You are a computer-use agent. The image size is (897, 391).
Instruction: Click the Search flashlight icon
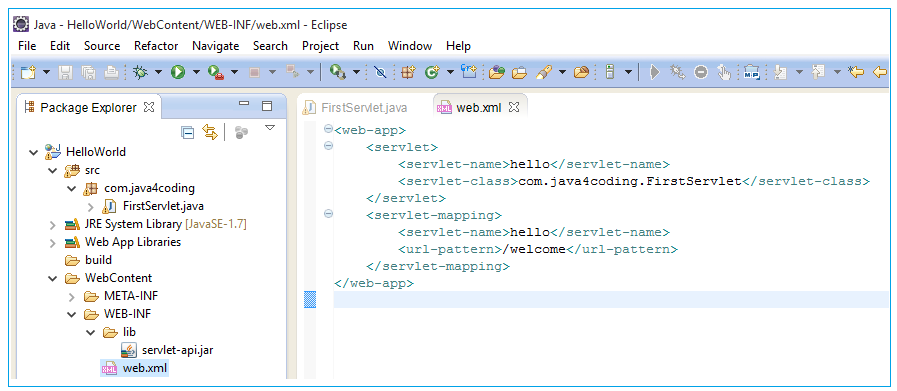coord(543,72)
